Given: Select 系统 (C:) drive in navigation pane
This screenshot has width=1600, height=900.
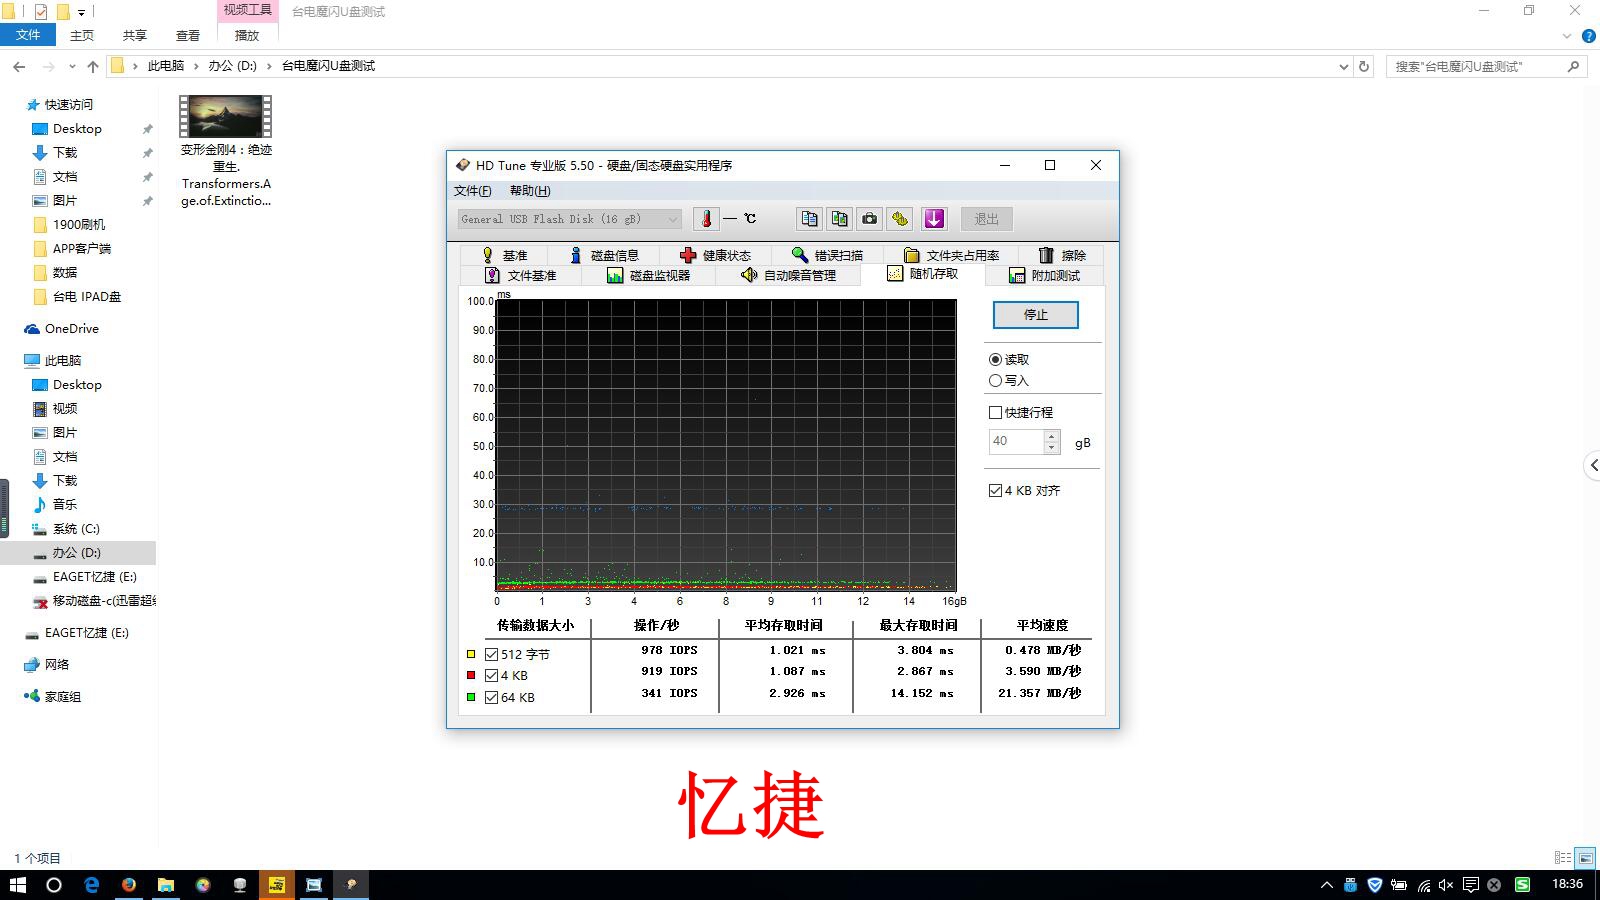Looking at the screenshot, I should point(75,528).
